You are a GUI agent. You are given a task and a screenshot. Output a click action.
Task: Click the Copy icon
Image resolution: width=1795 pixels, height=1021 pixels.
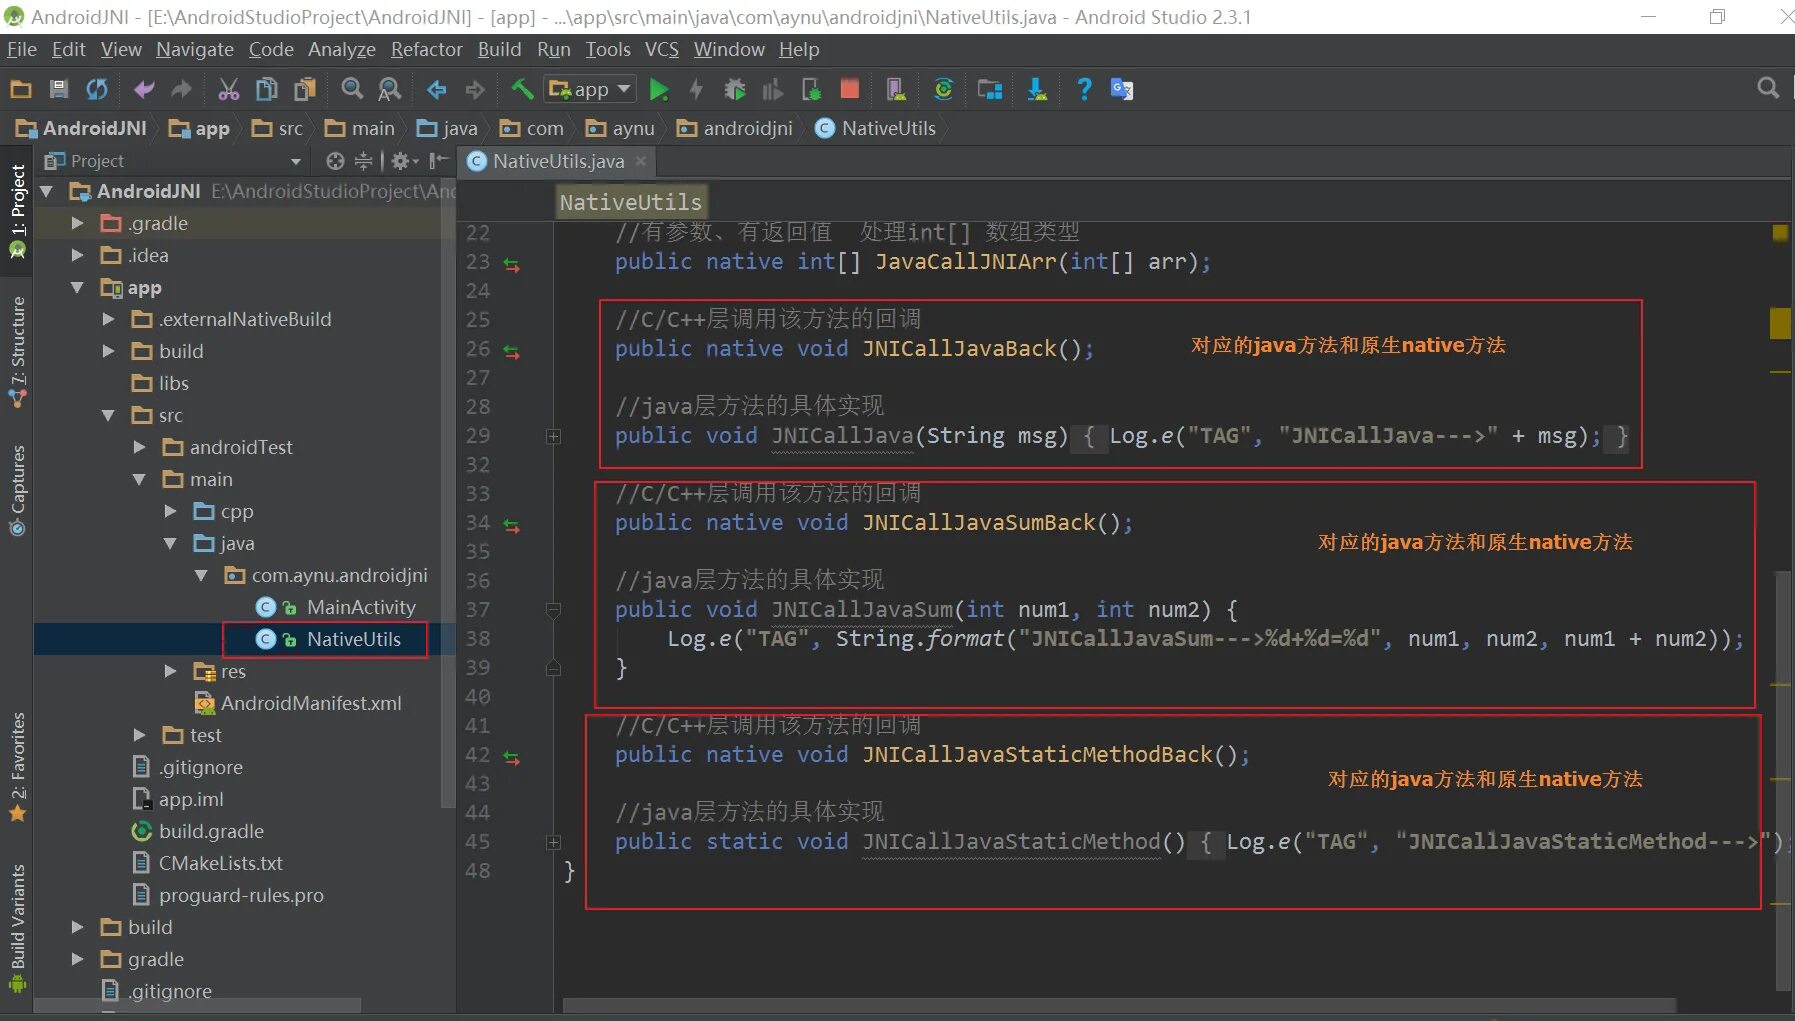pos(267,89)
